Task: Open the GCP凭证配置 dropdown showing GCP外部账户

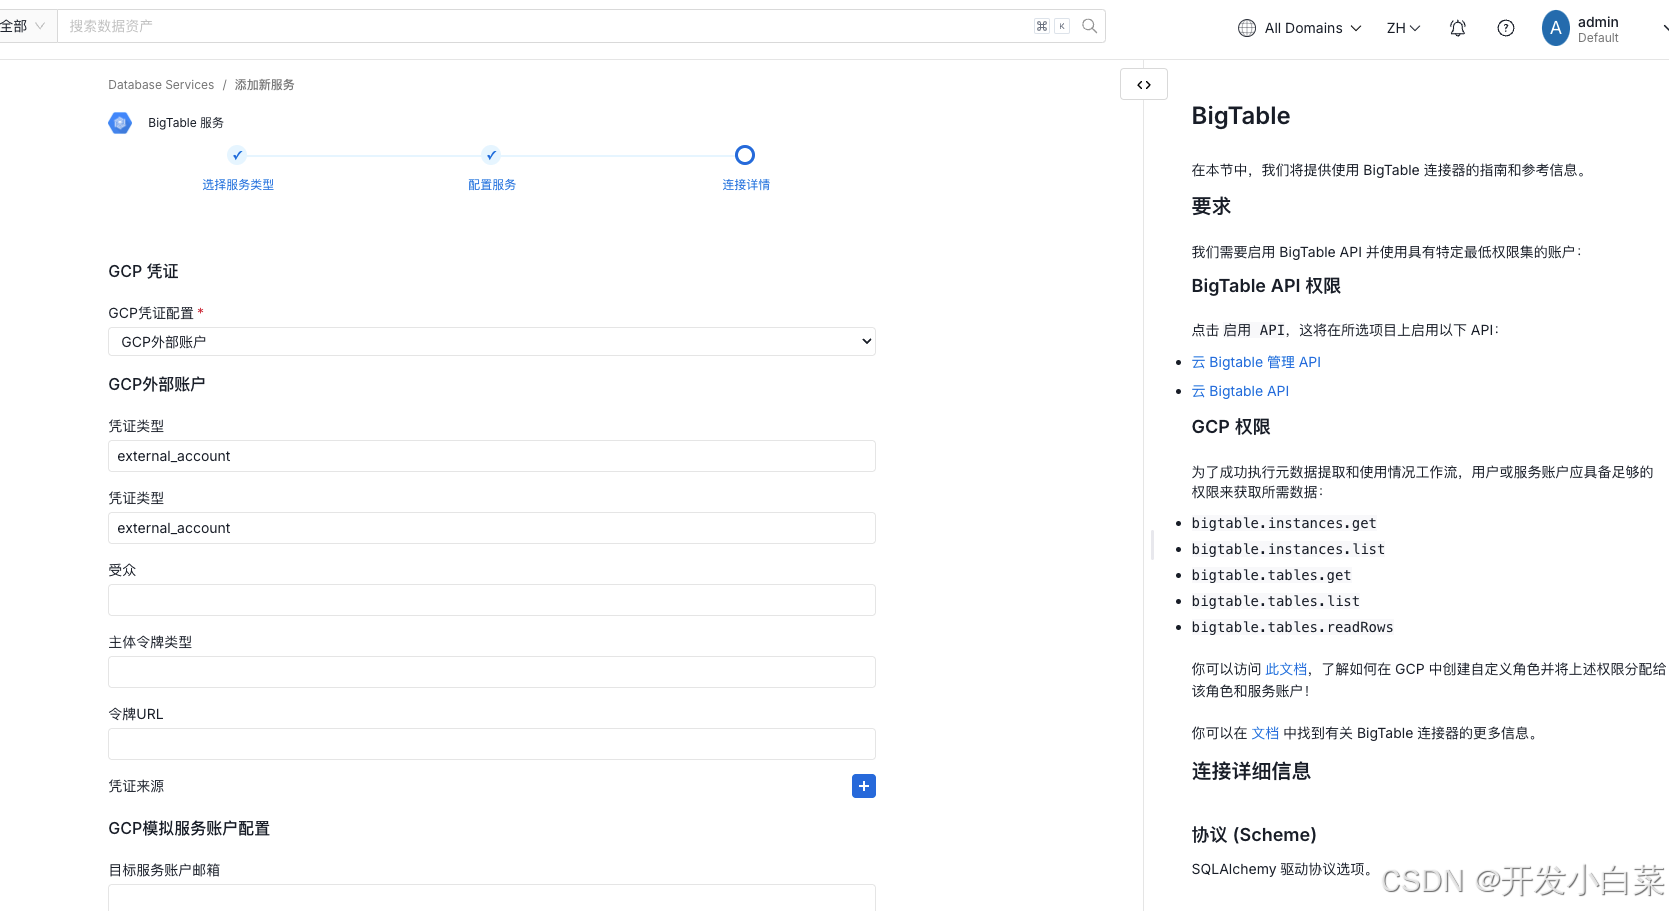Action: pyautogui.click(x=492, y=342)
